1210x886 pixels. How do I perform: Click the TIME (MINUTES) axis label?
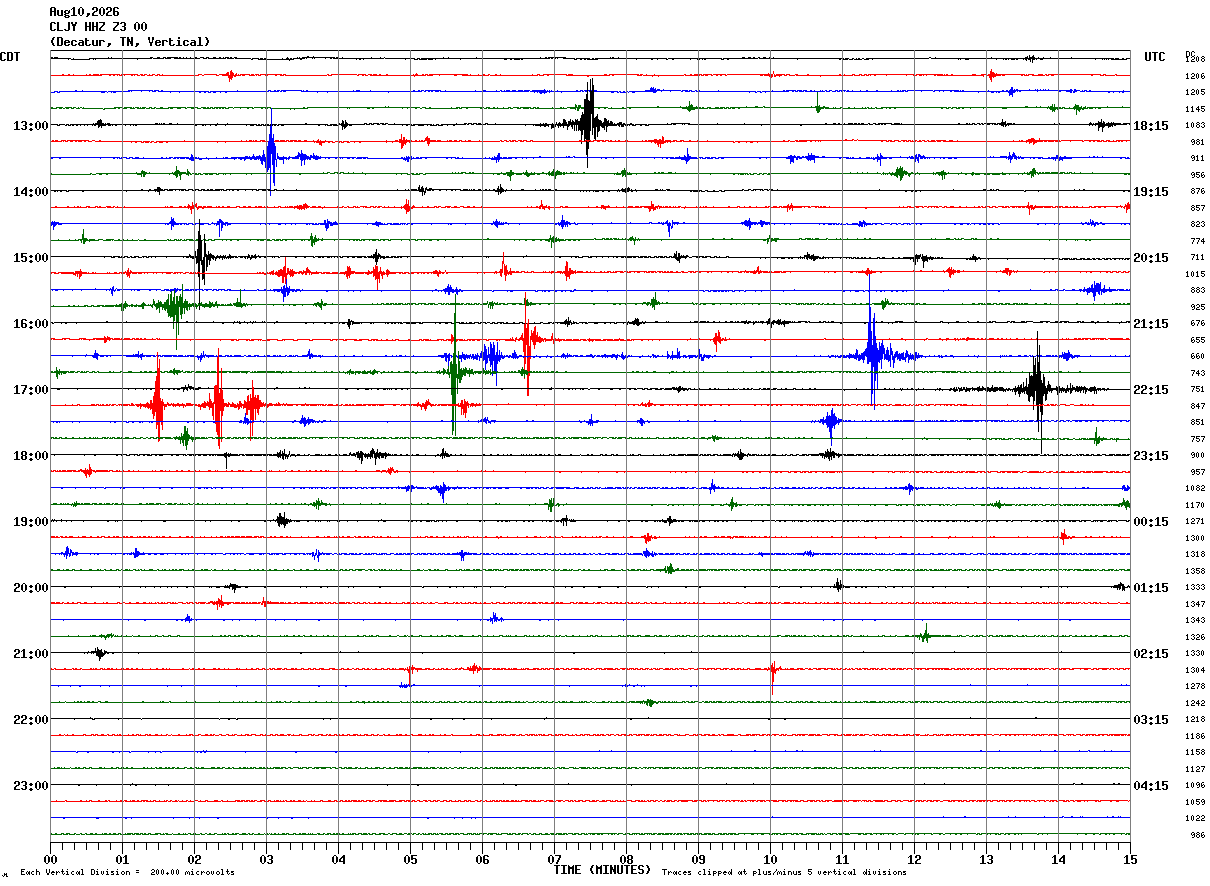(x=602, y=870)
